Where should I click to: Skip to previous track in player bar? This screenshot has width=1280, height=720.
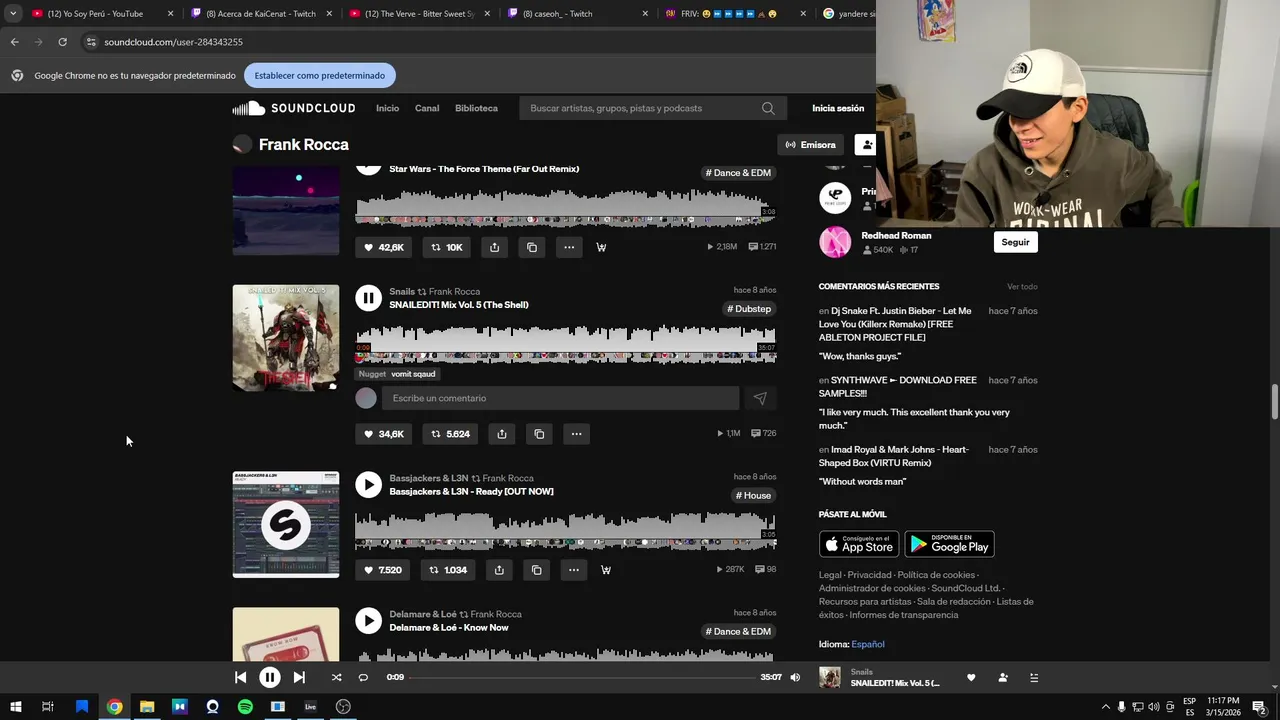240,677
